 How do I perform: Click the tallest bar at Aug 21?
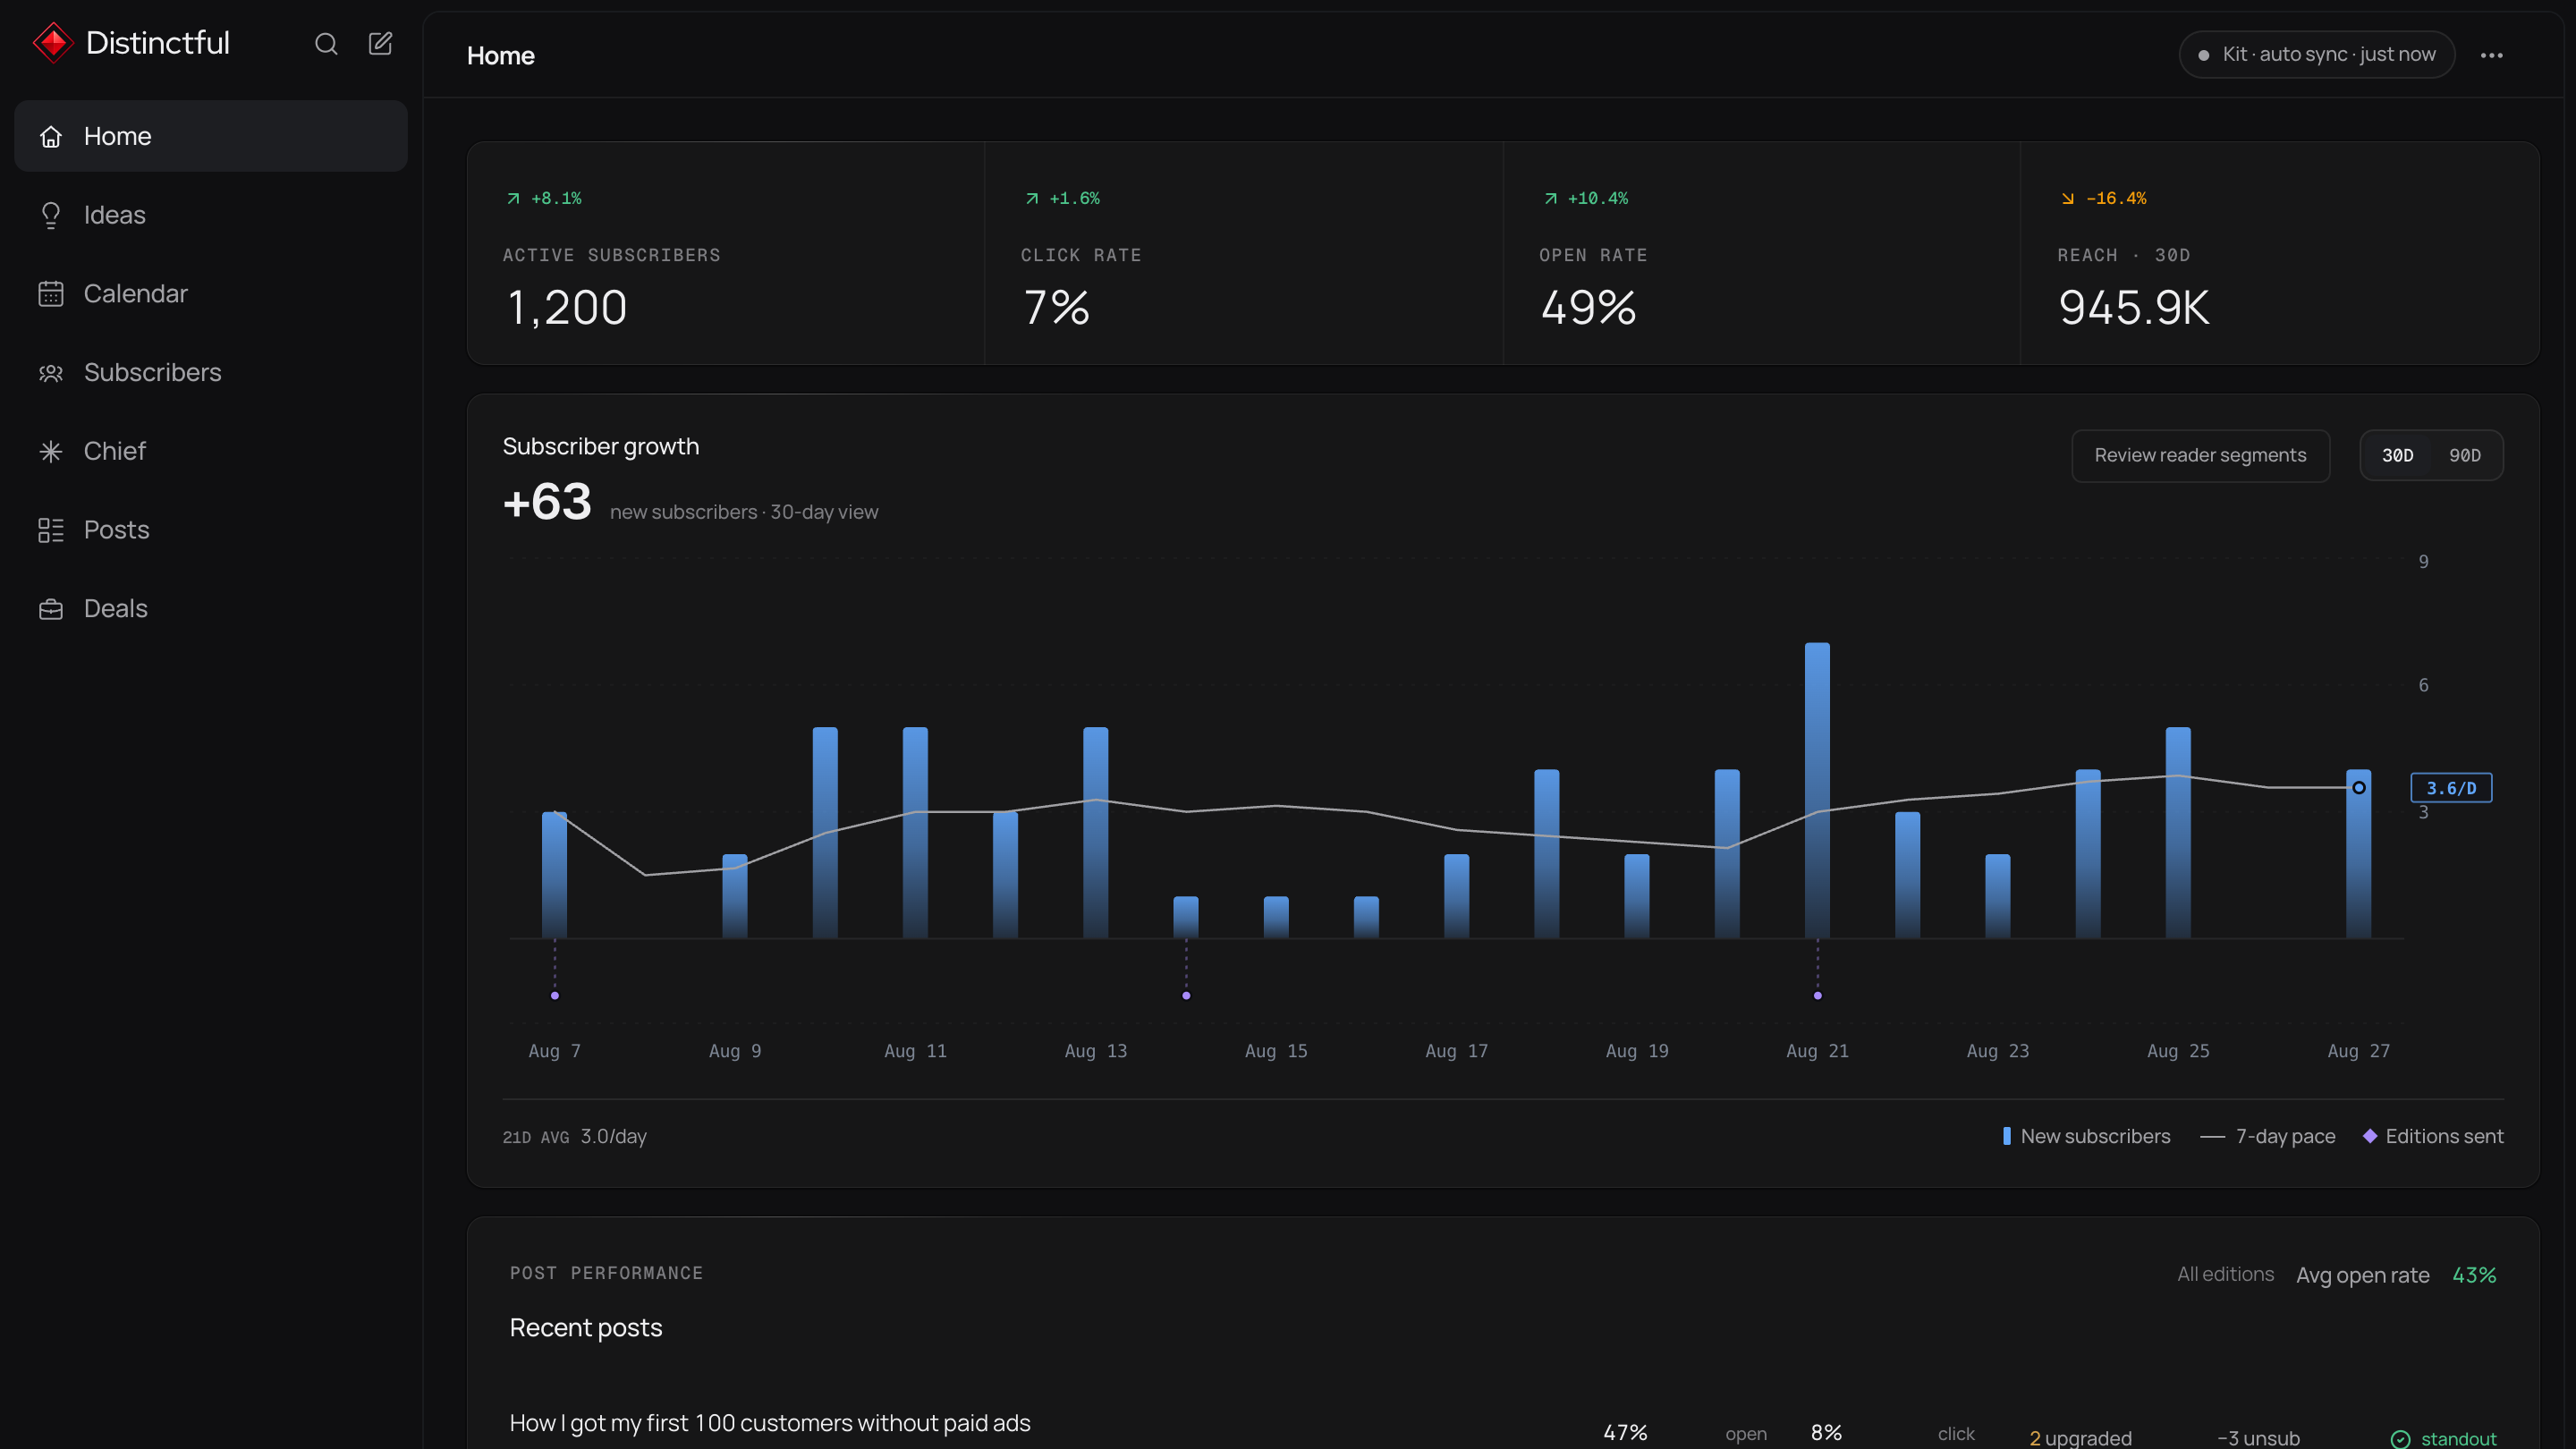tap(1818, 790)
